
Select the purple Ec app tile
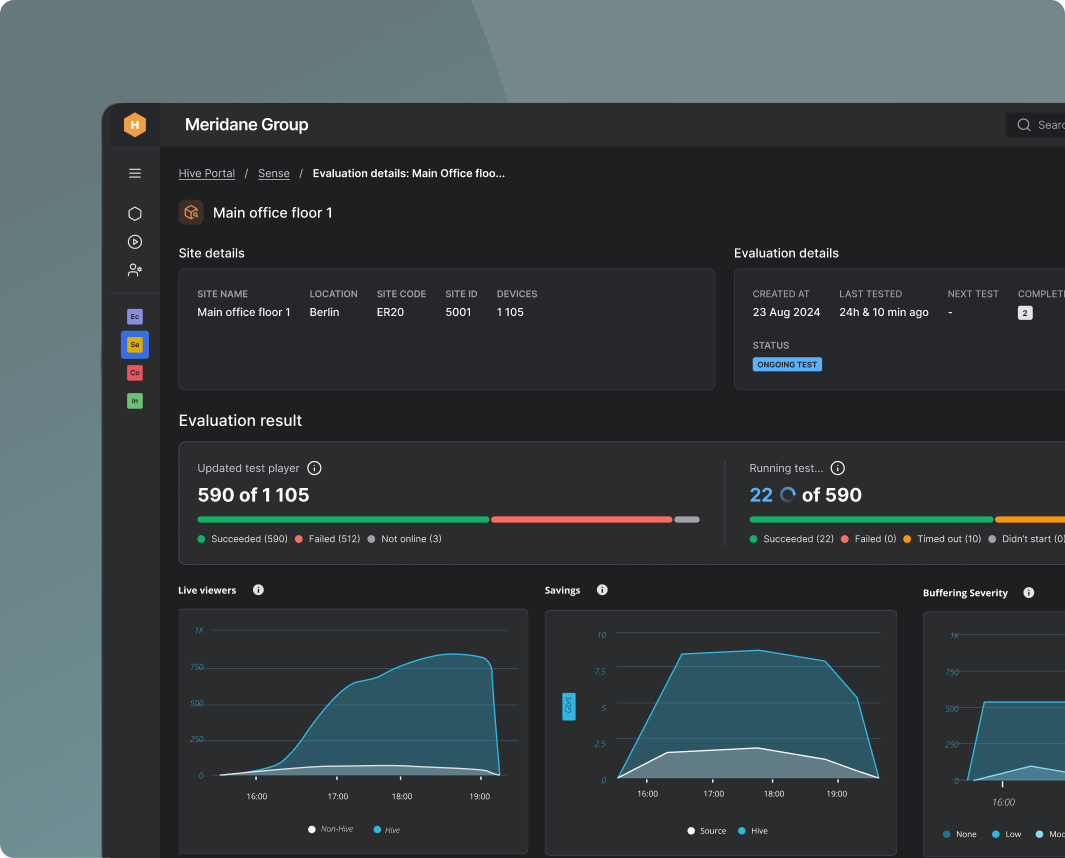134,317
